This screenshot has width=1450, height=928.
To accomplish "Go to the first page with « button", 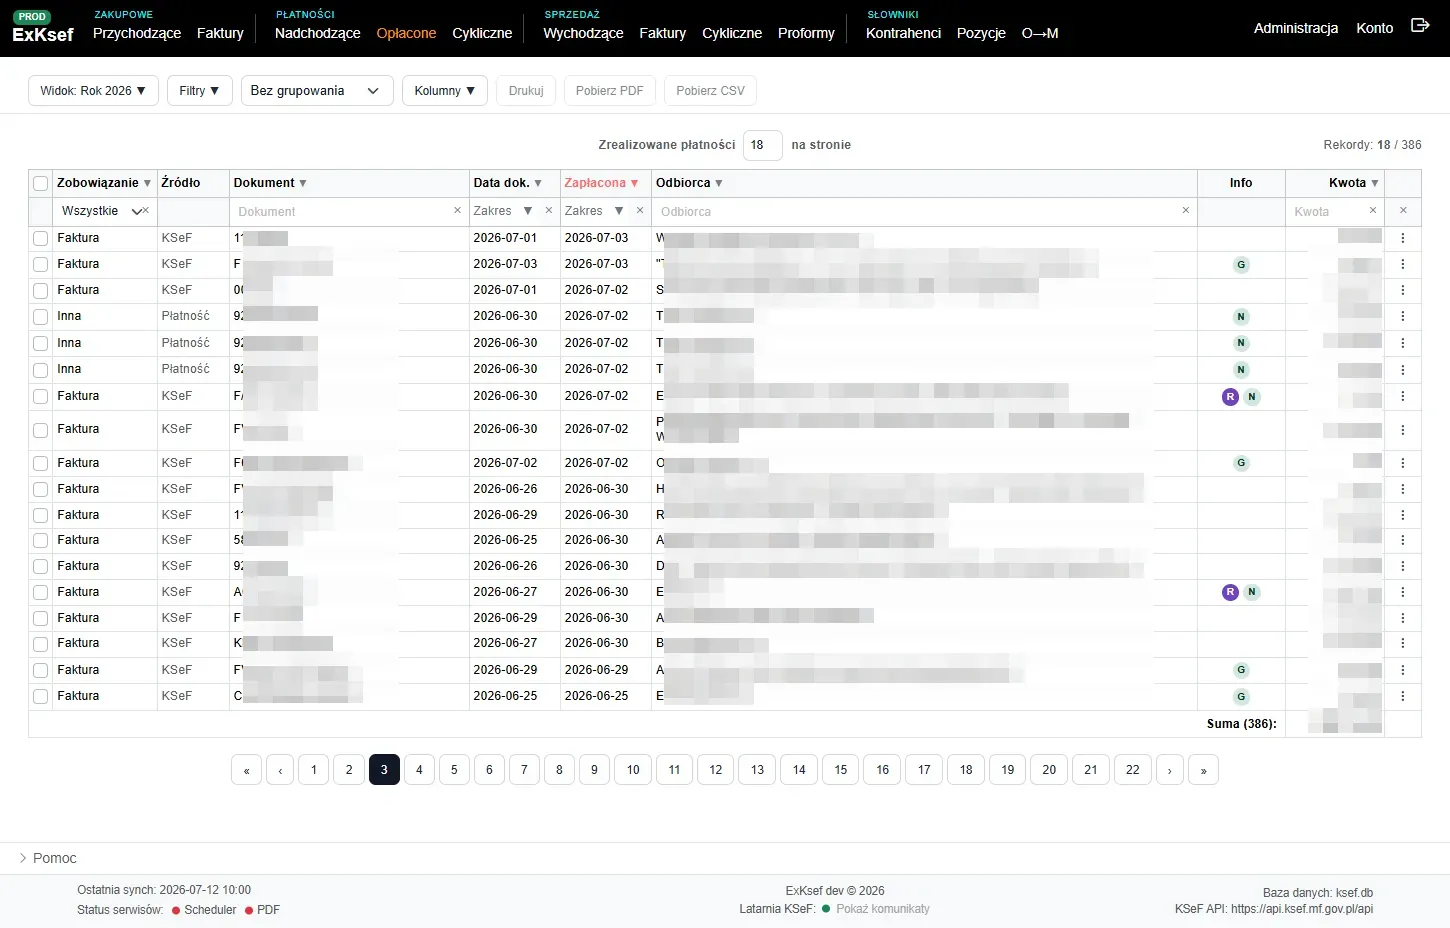I will (x=247, y=770).
